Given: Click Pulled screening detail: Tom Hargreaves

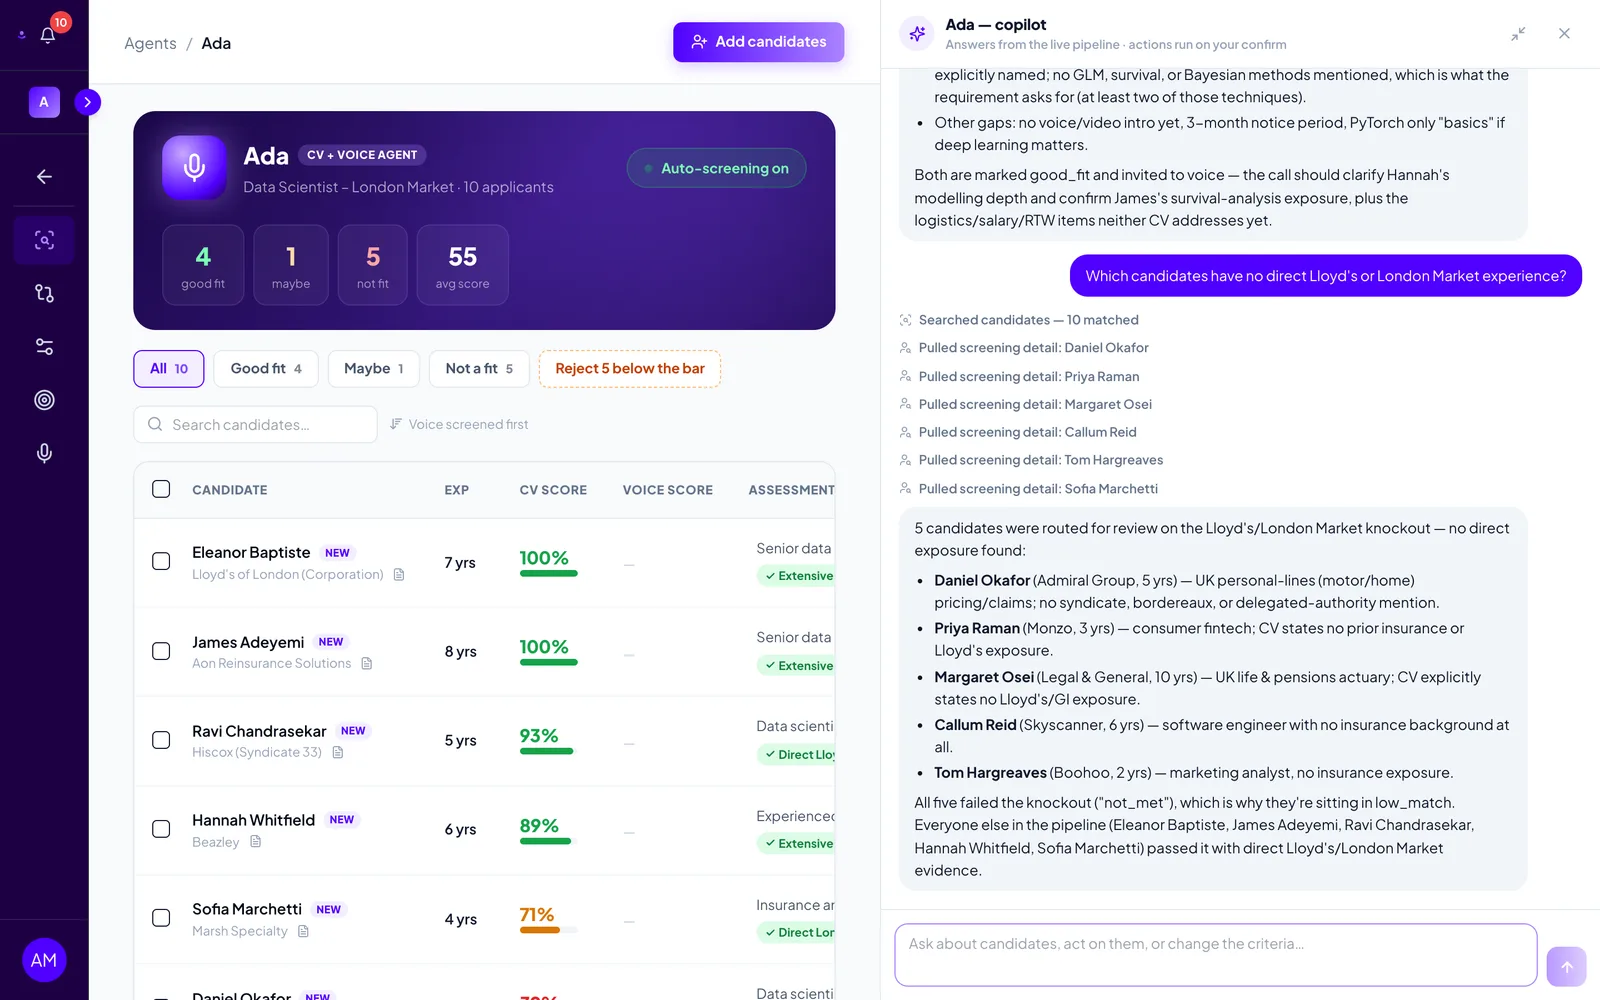Looking at the screenshot, I should click(x=1031, y=461).
